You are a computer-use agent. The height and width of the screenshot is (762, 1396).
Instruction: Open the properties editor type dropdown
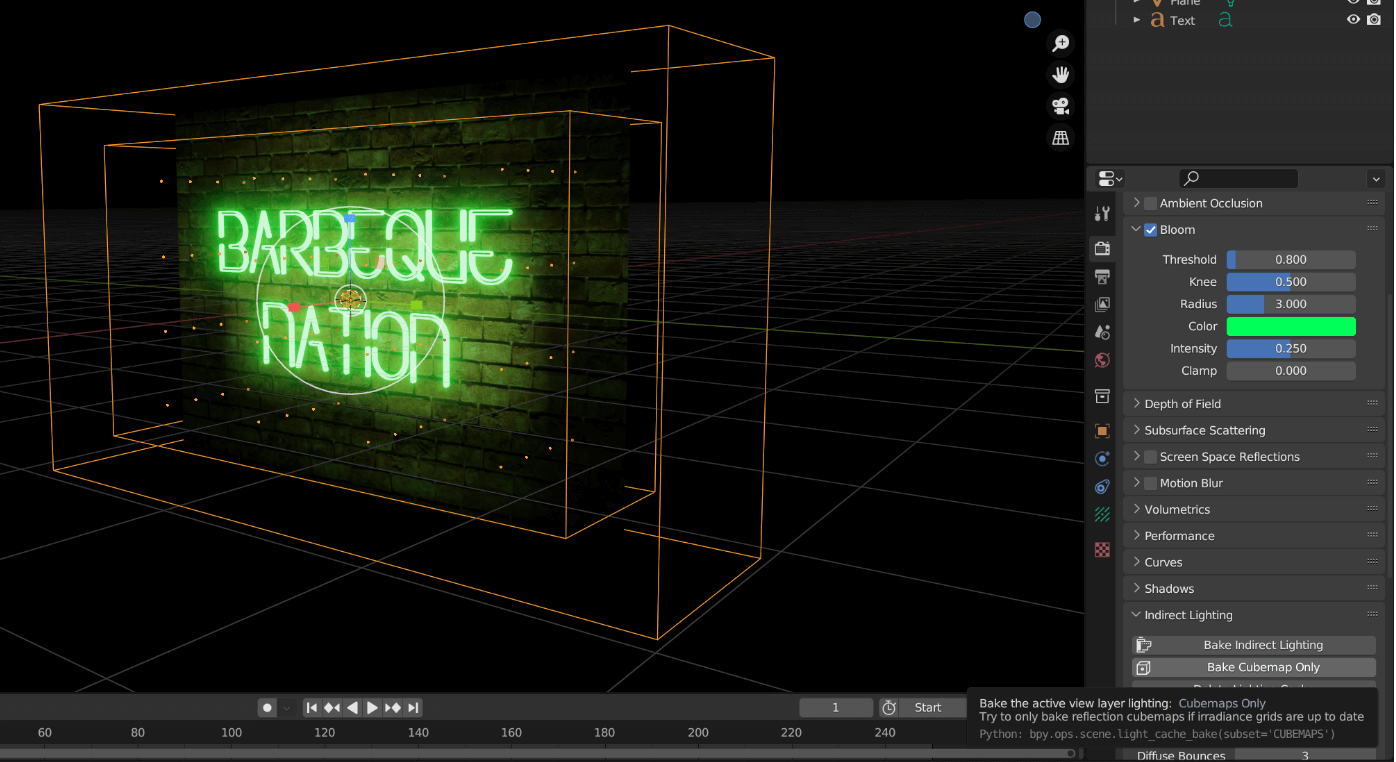point(1110,179)
